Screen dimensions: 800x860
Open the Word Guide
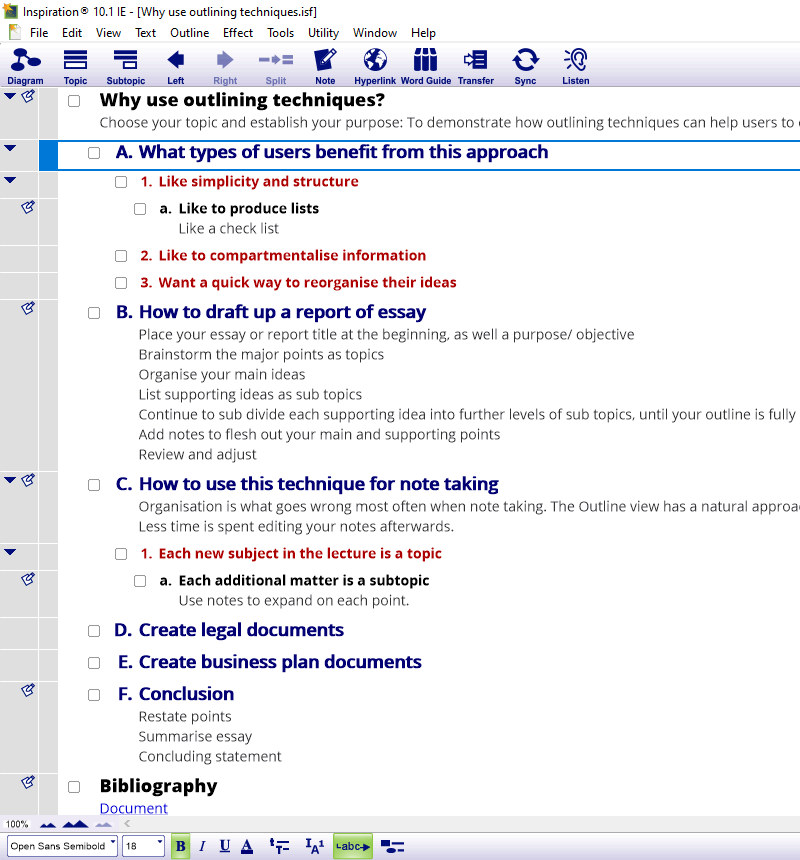pos(425,66)
